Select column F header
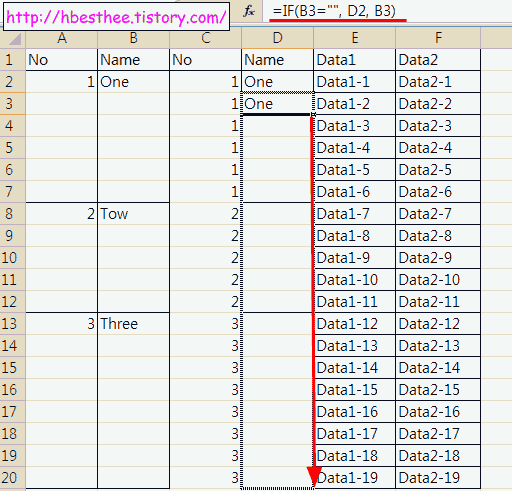The image size is (512, 491). click(438, 38)
